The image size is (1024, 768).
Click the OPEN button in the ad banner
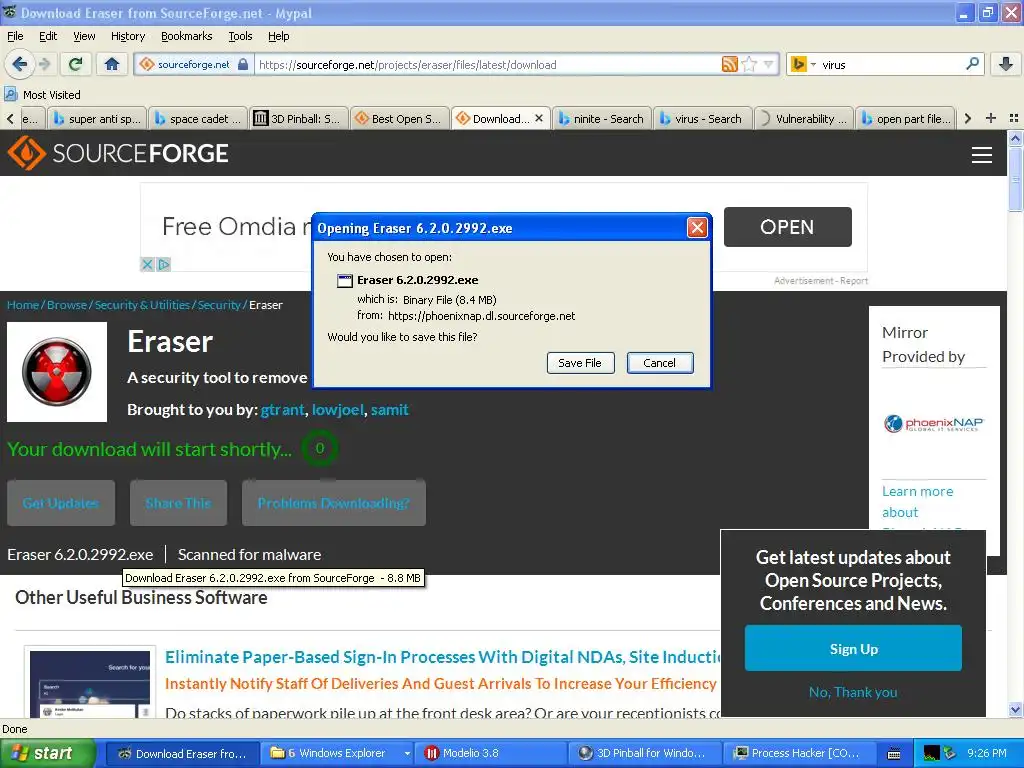pos(788,227)
